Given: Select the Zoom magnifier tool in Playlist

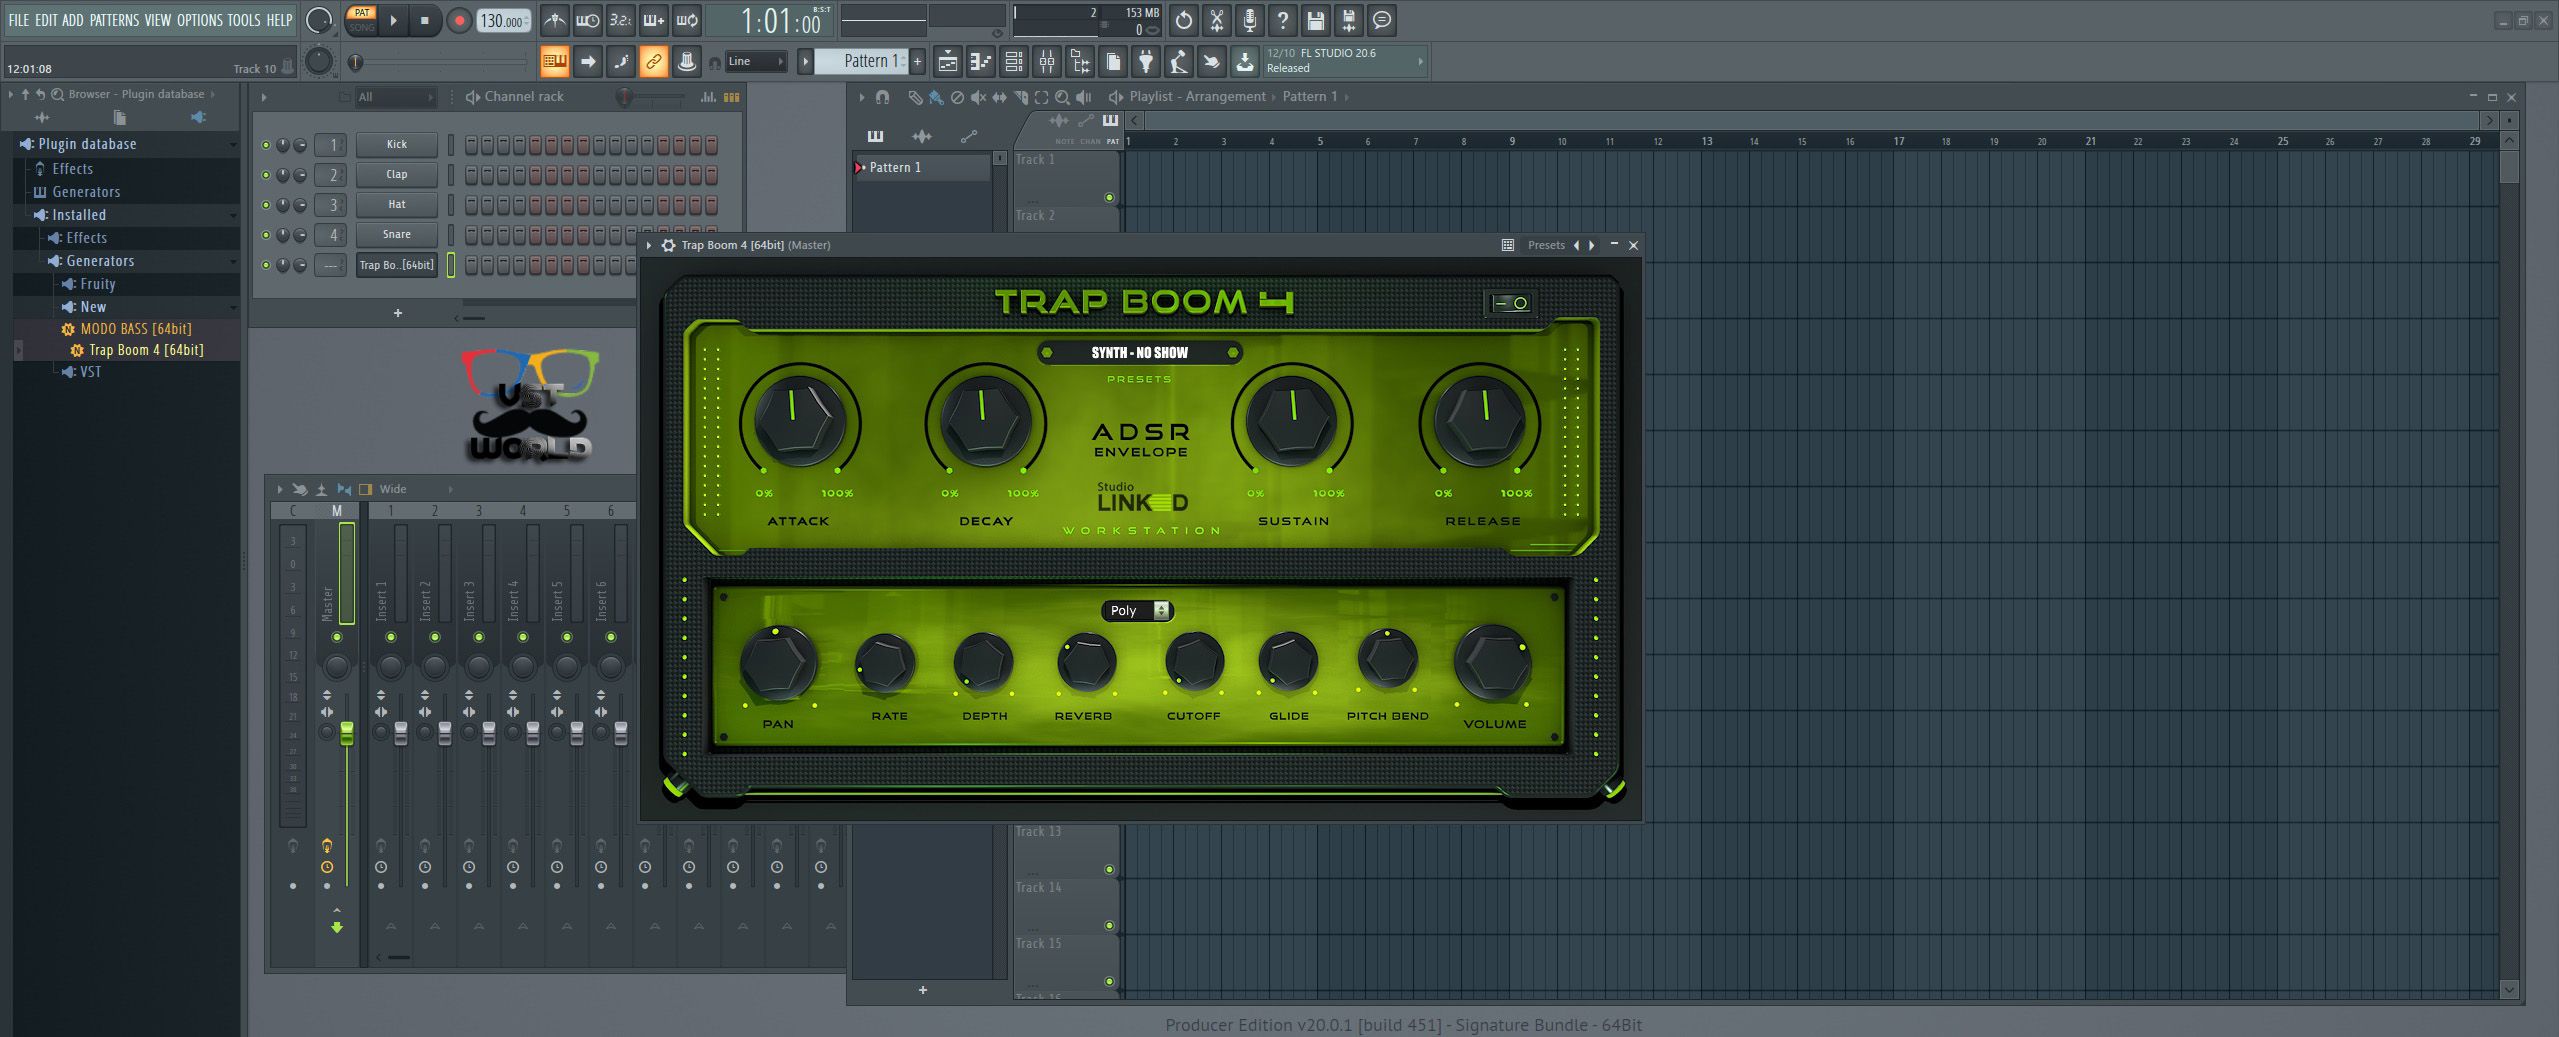Looking at the screenshot, I should pos(1062,97).
